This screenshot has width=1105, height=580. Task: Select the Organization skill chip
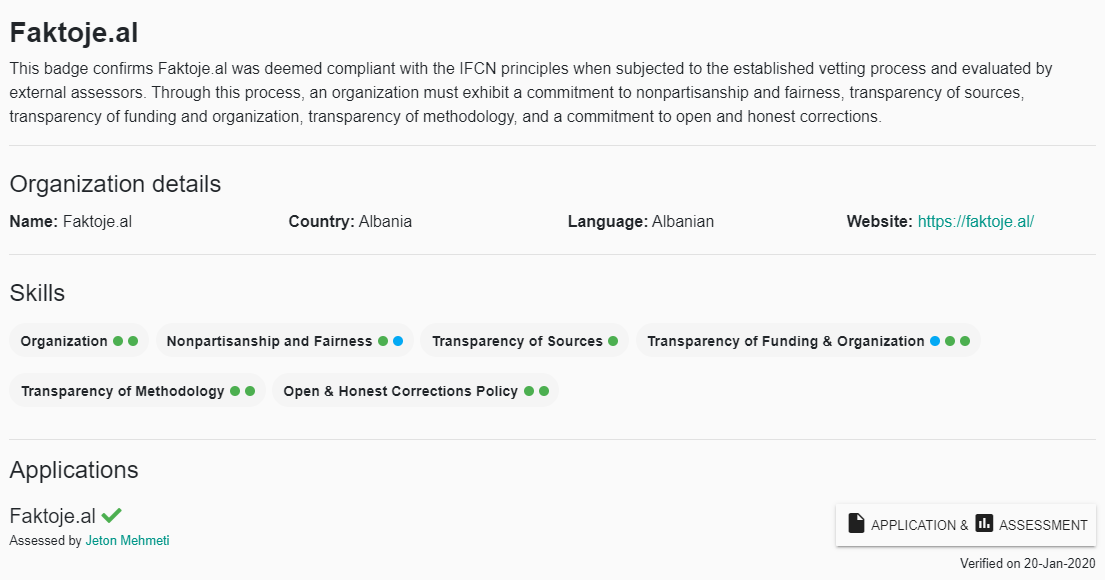click(79, 341)
